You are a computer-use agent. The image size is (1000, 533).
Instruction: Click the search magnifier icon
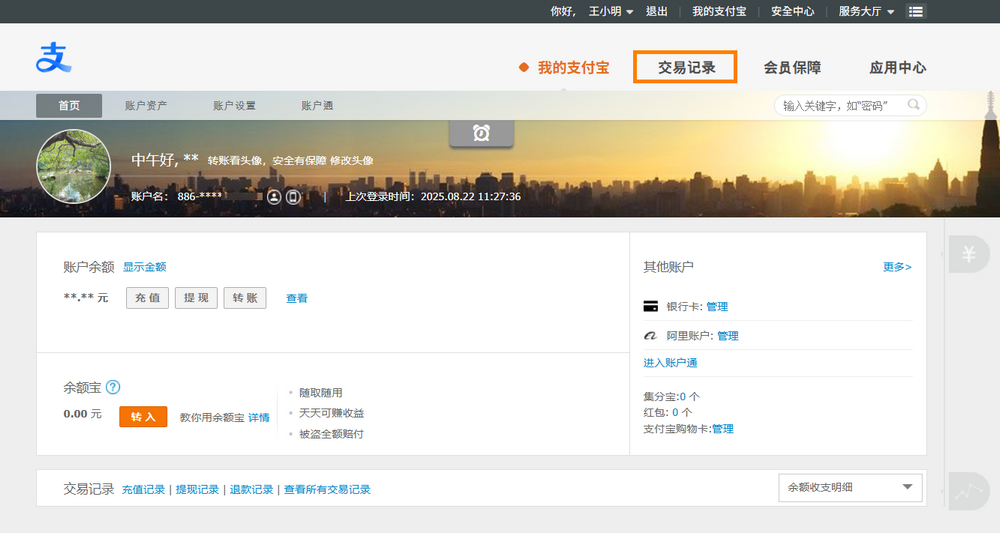click(913, 105)
